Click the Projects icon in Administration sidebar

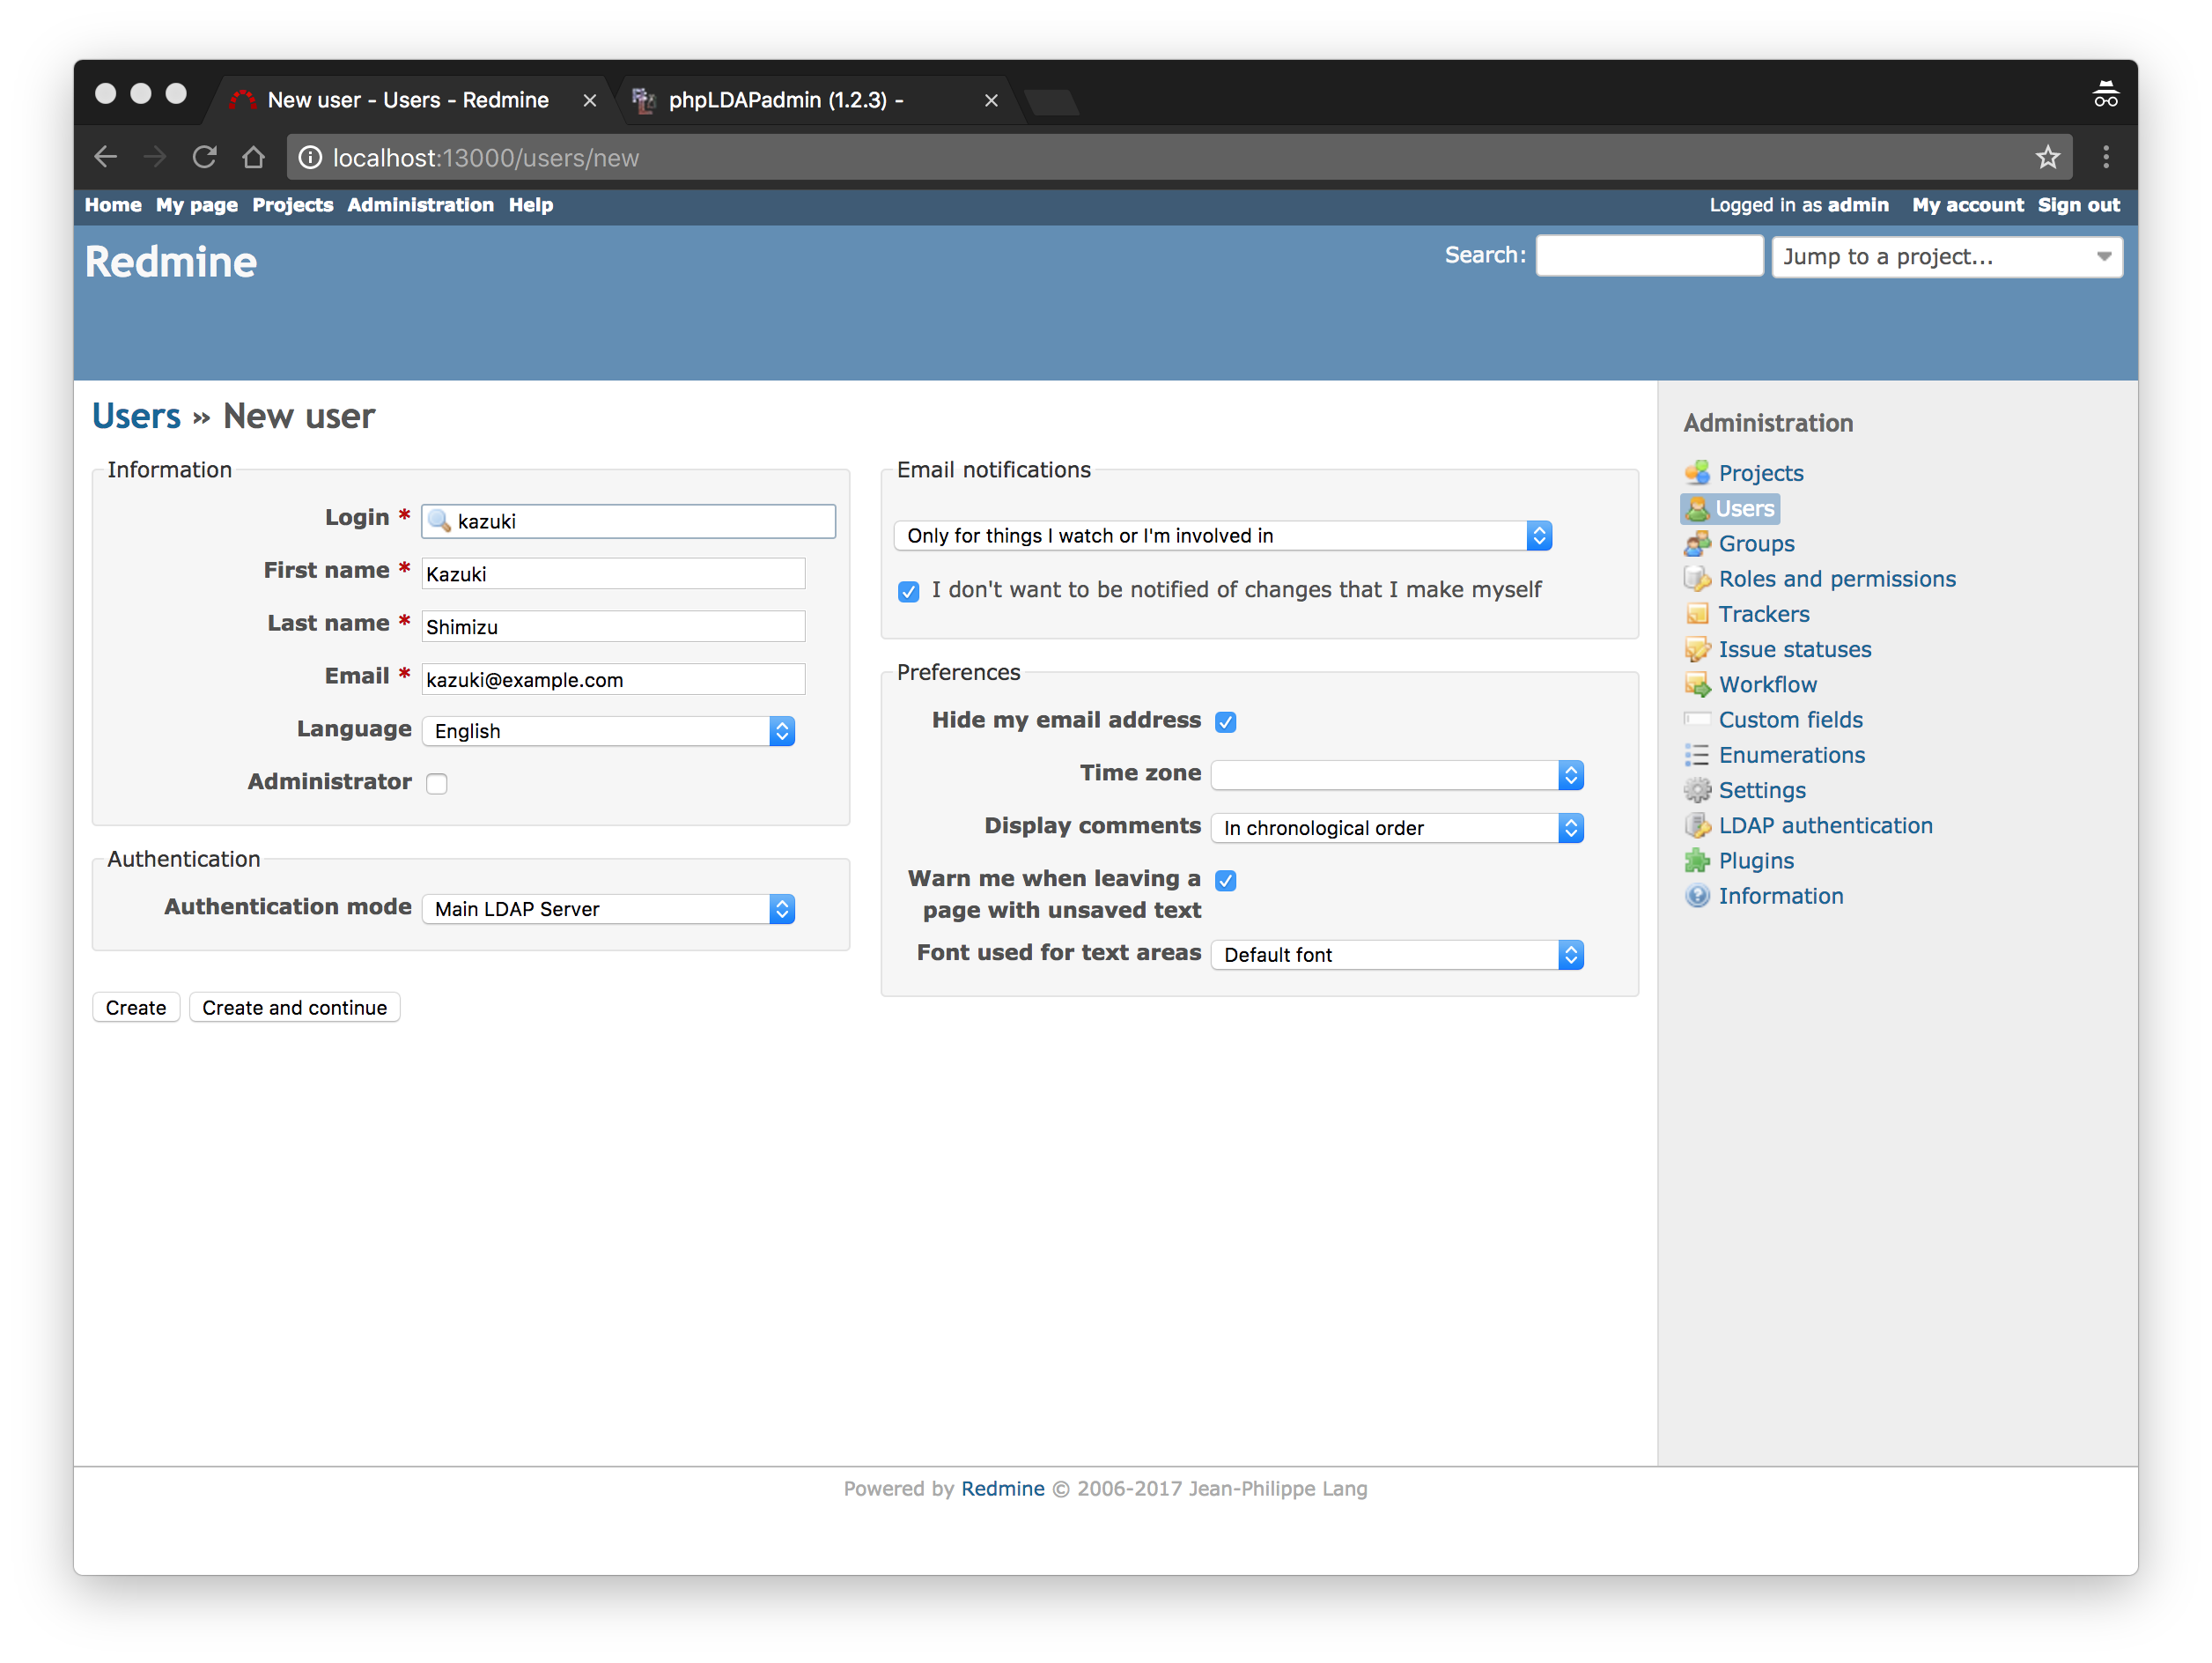tap(1697, 473)
